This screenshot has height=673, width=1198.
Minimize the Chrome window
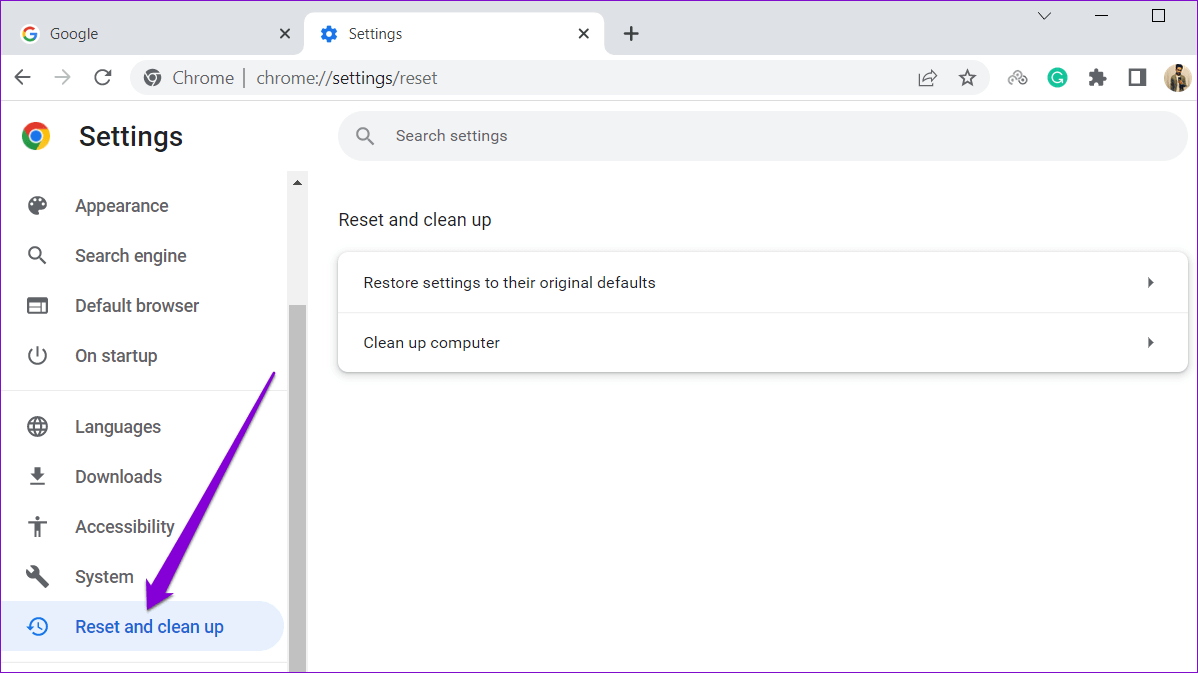coord(1101,15)
